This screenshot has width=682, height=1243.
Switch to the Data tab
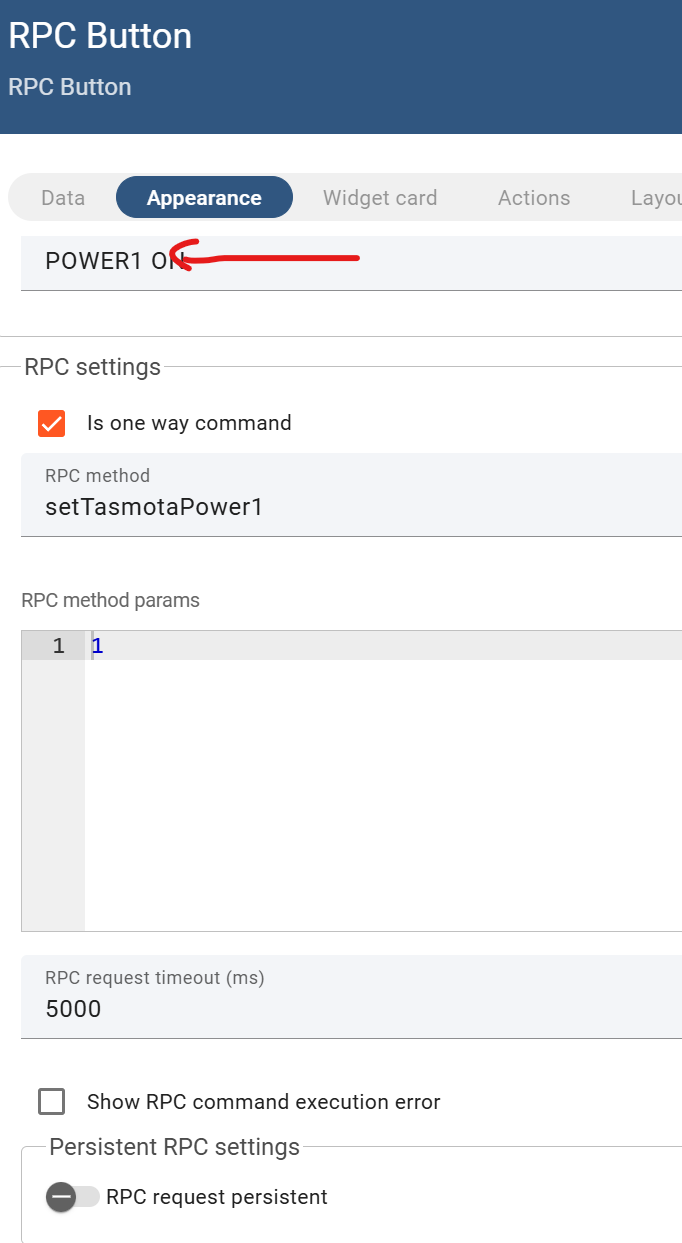pos(63,198)
